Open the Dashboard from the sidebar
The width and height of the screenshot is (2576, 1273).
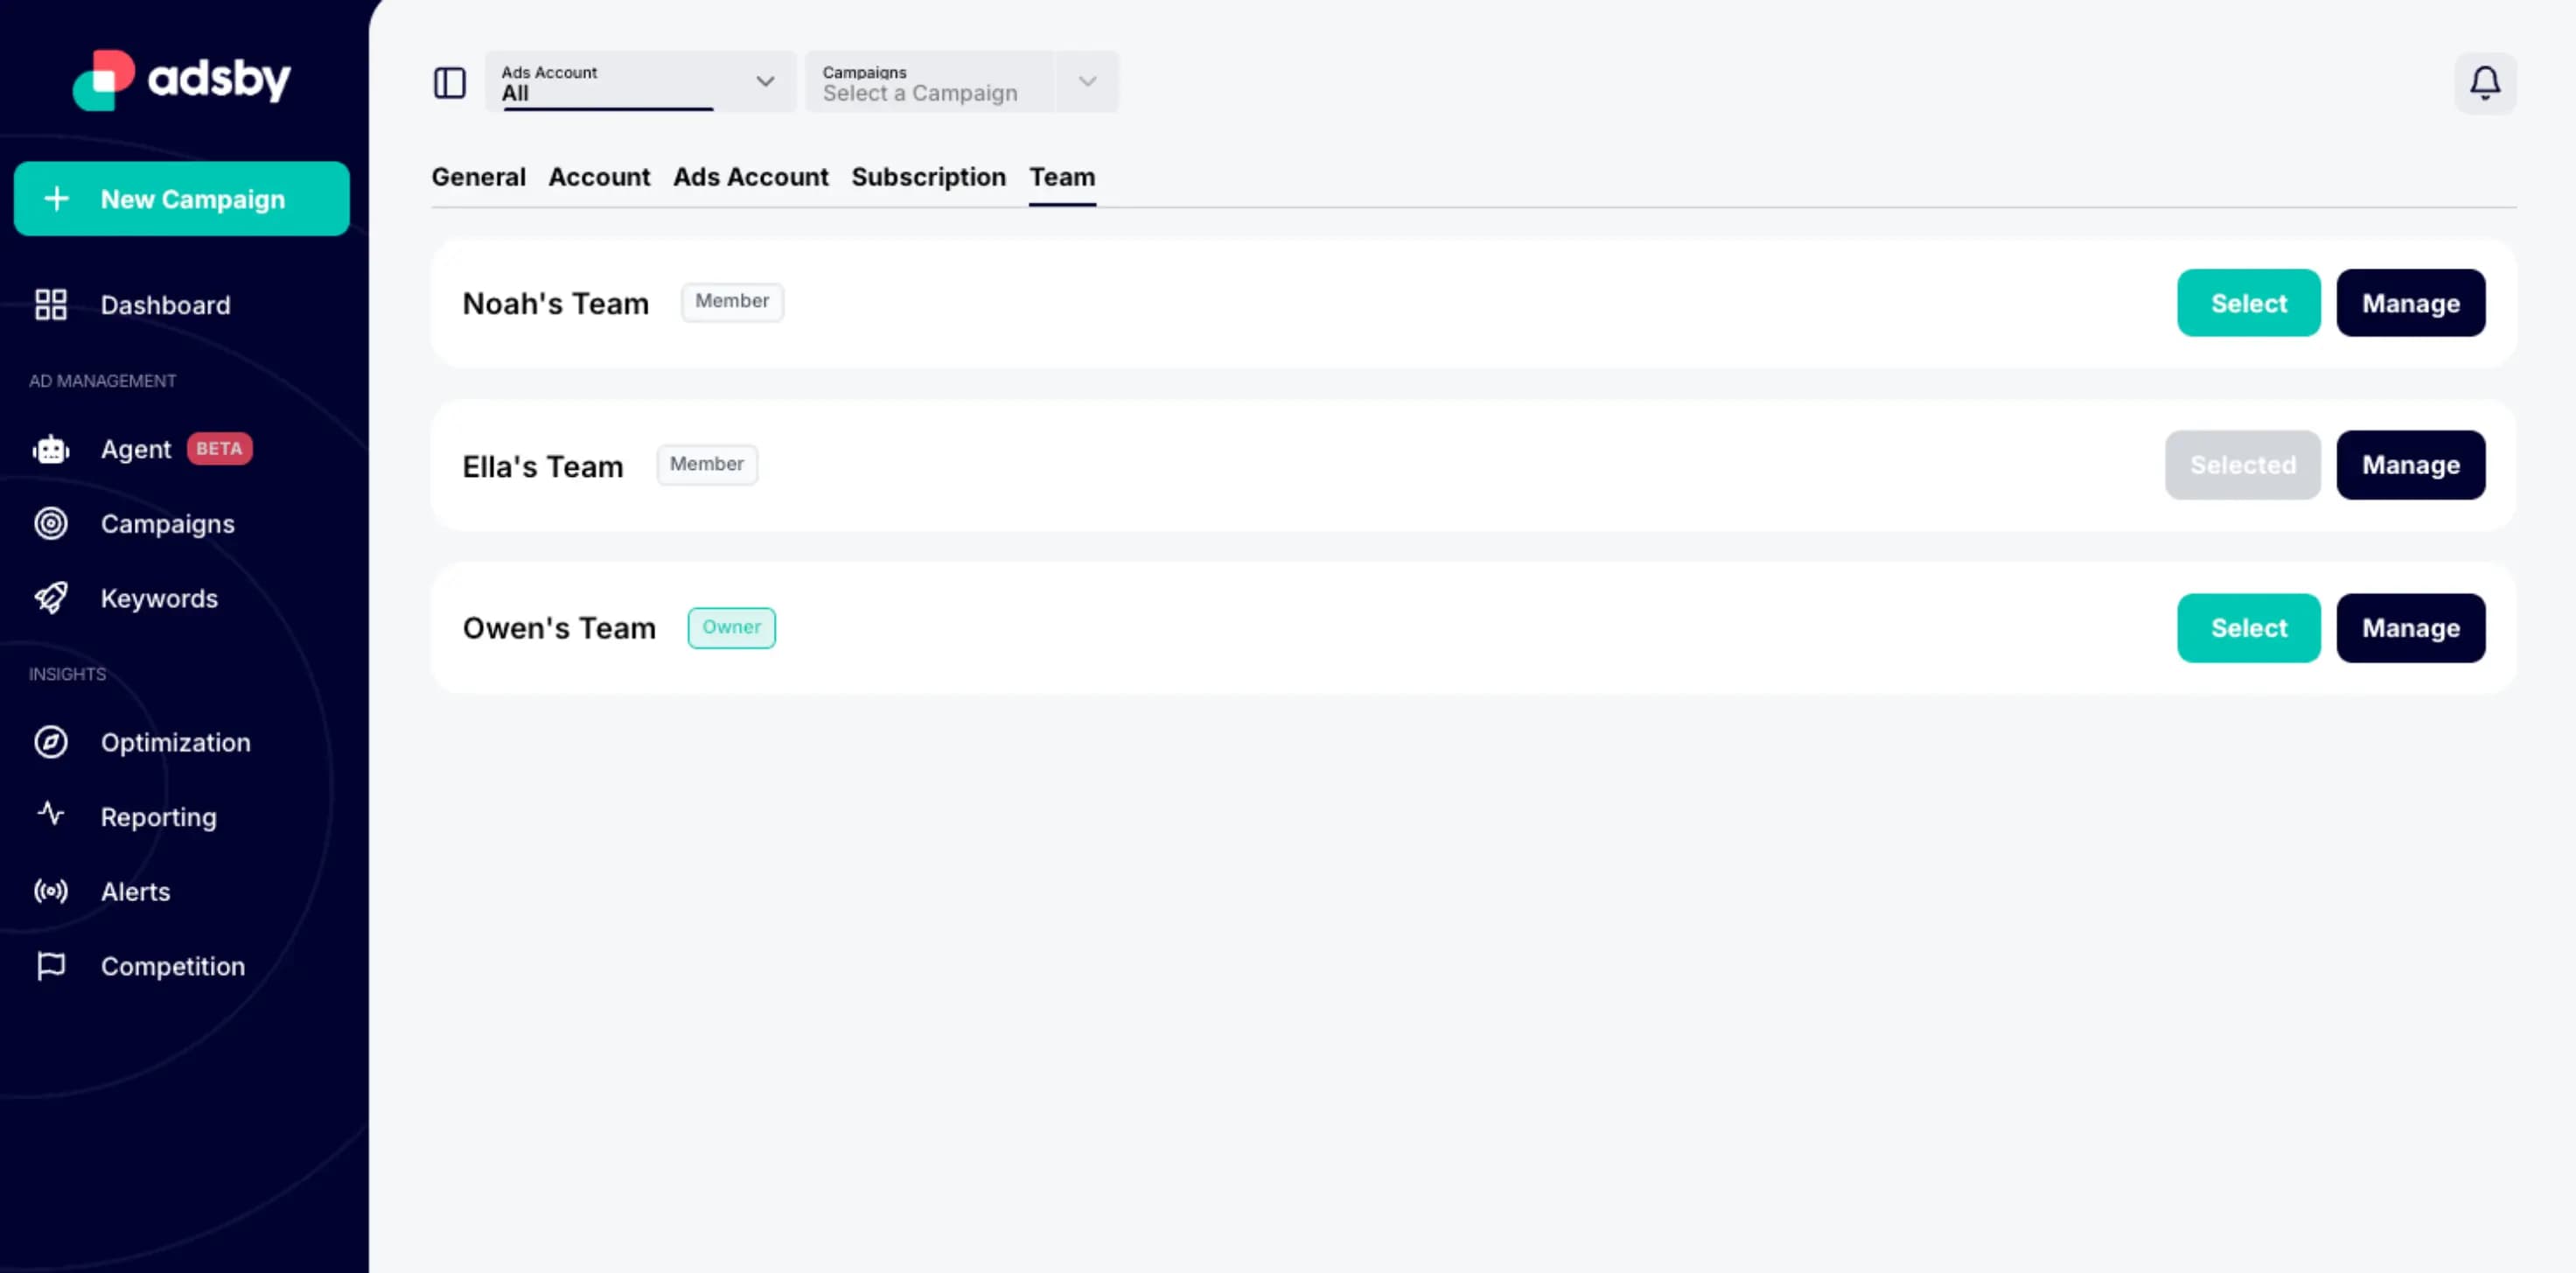pyautogui.click(x=165, y=305)
